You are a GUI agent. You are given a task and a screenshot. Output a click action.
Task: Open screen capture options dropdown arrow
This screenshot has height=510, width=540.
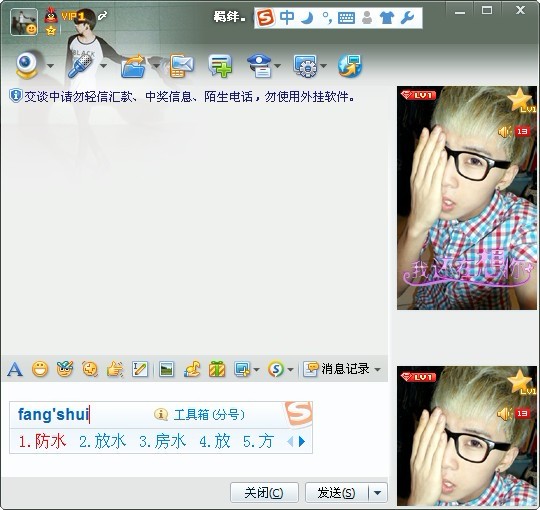(x=256, y=370)
